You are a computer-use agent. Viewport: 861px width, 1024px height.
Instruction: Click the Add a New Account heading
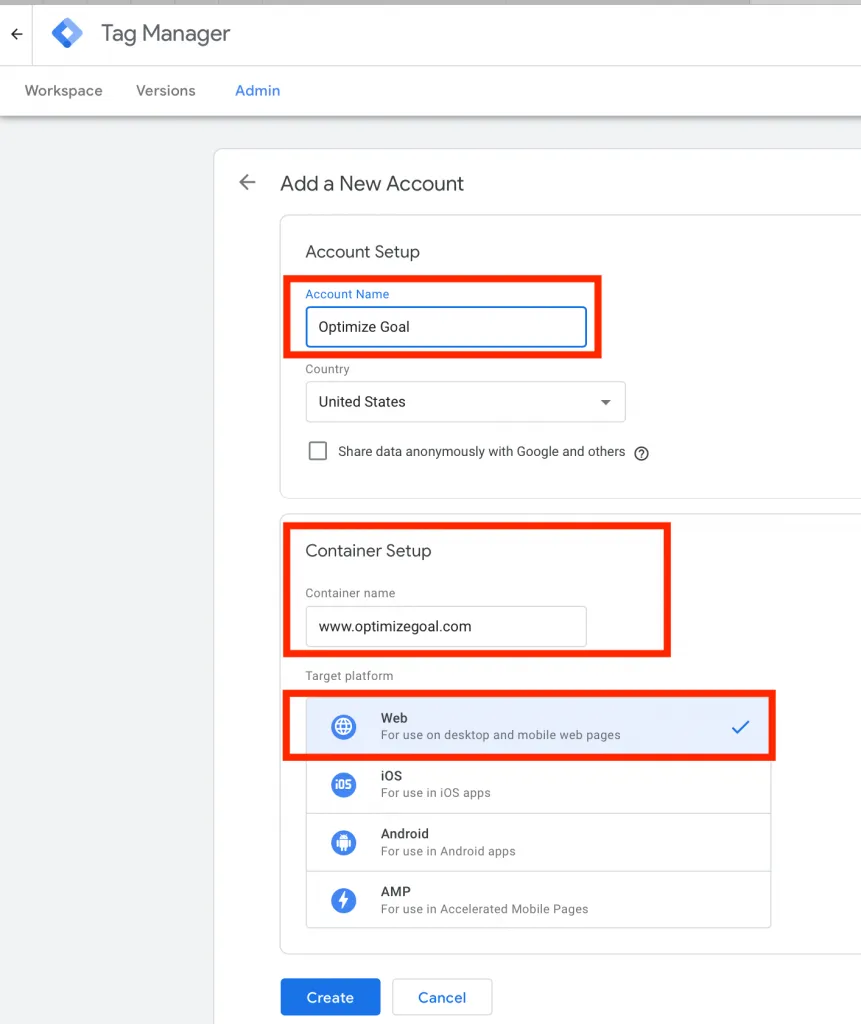click(372, 184)
